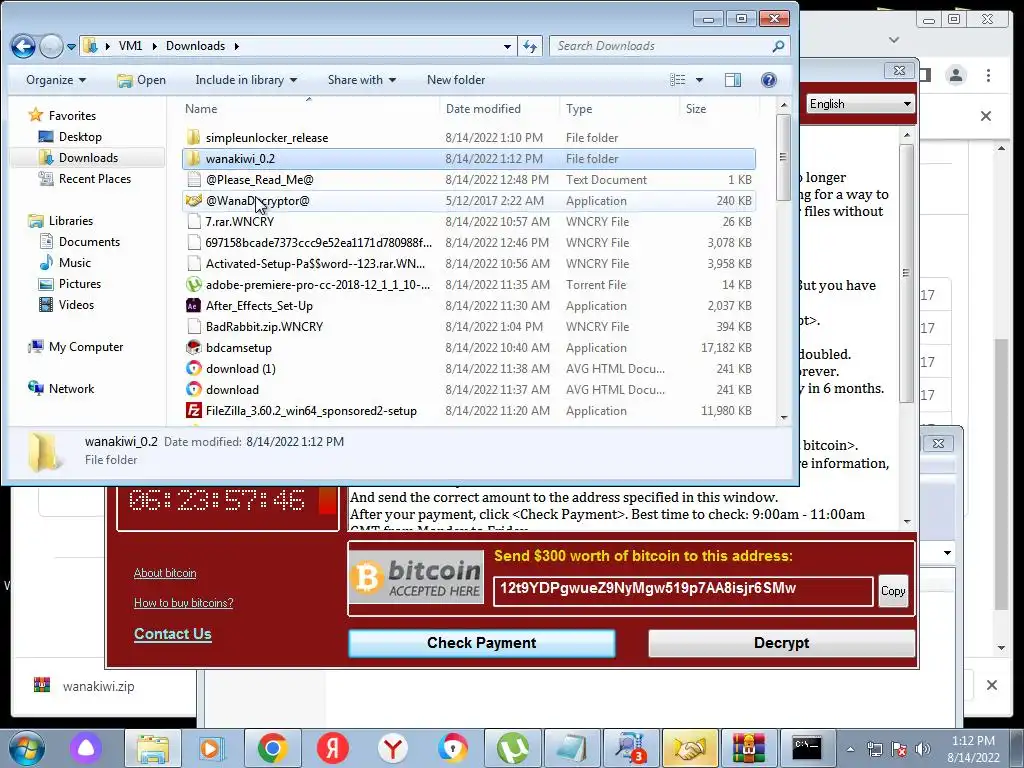
Task: Open the Share with dropdown
Action: (362, 80)
